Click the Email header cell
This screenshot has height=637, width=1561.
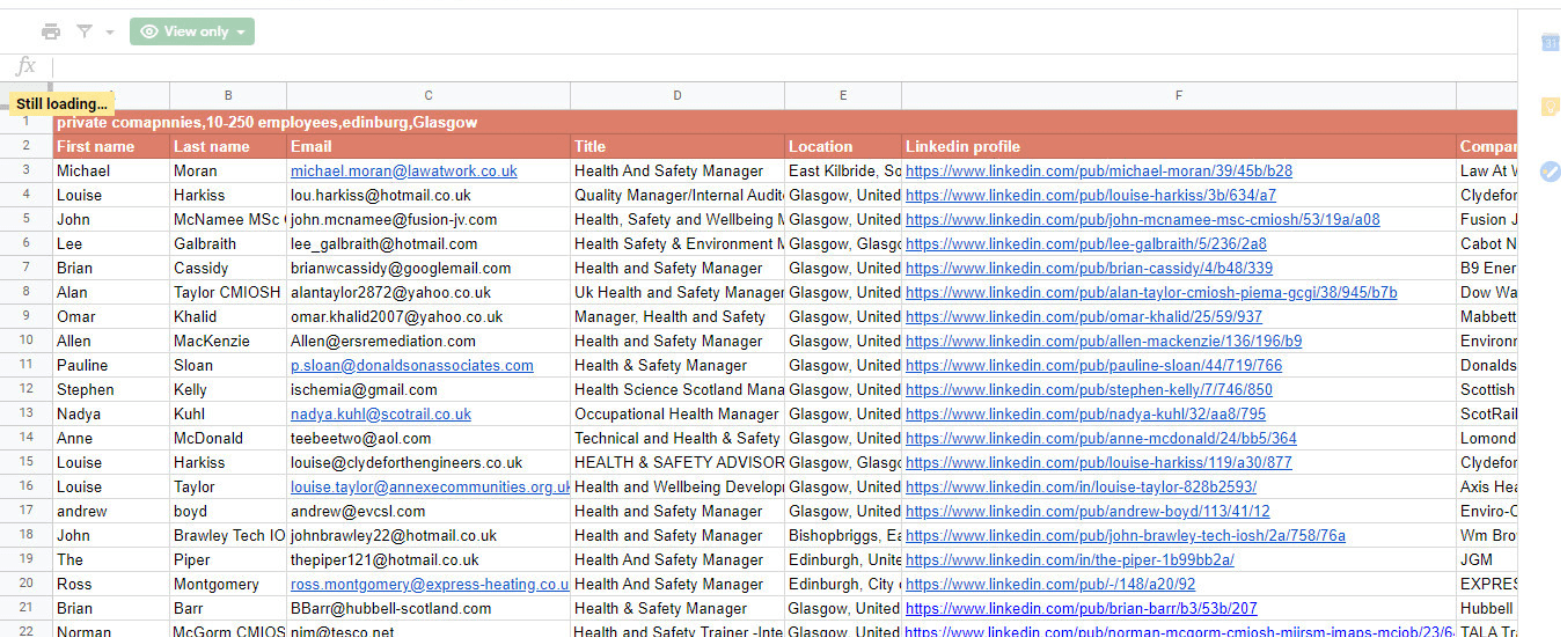tap(428, 147)
